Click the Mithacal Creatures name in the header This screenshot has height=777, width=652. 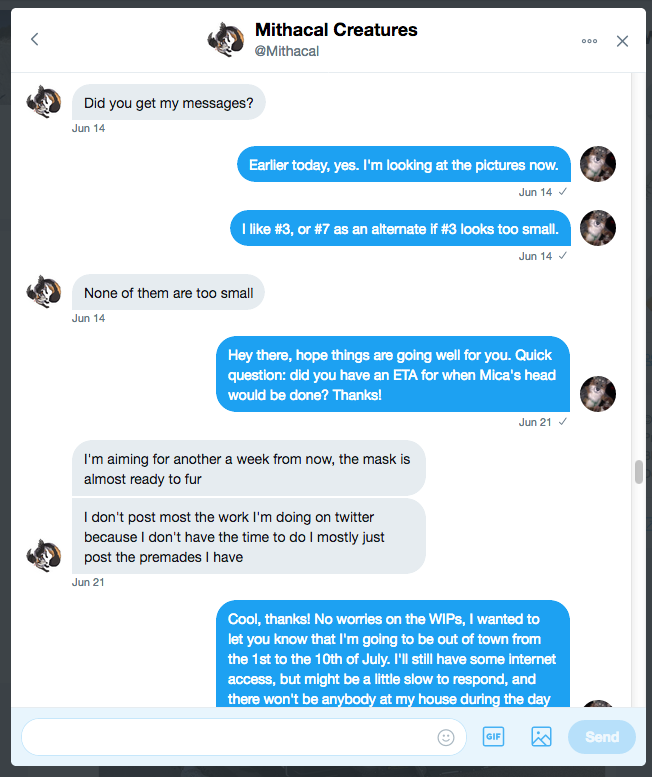(336, 30)
